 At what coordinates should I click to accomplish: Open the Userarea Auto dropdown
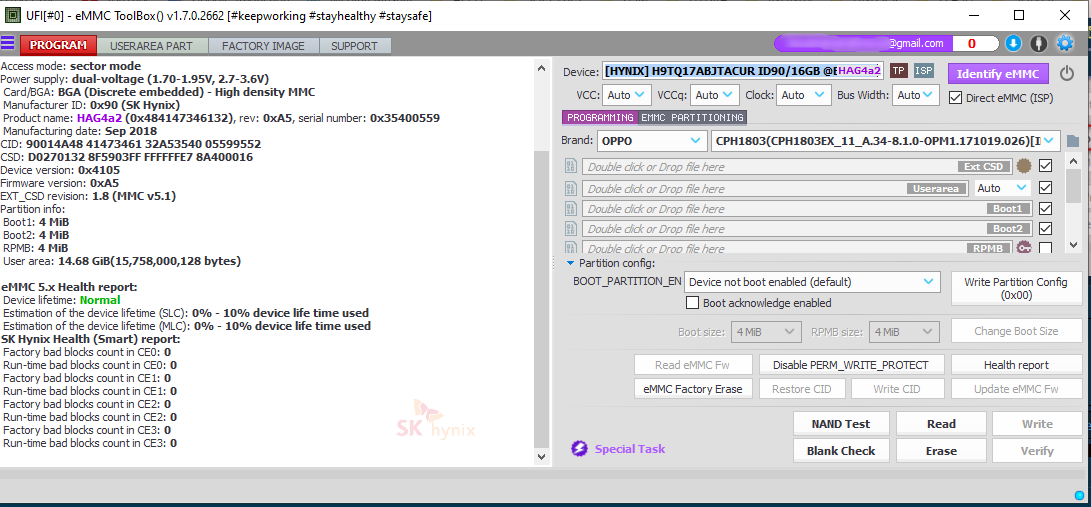(x=1002, y=188)
